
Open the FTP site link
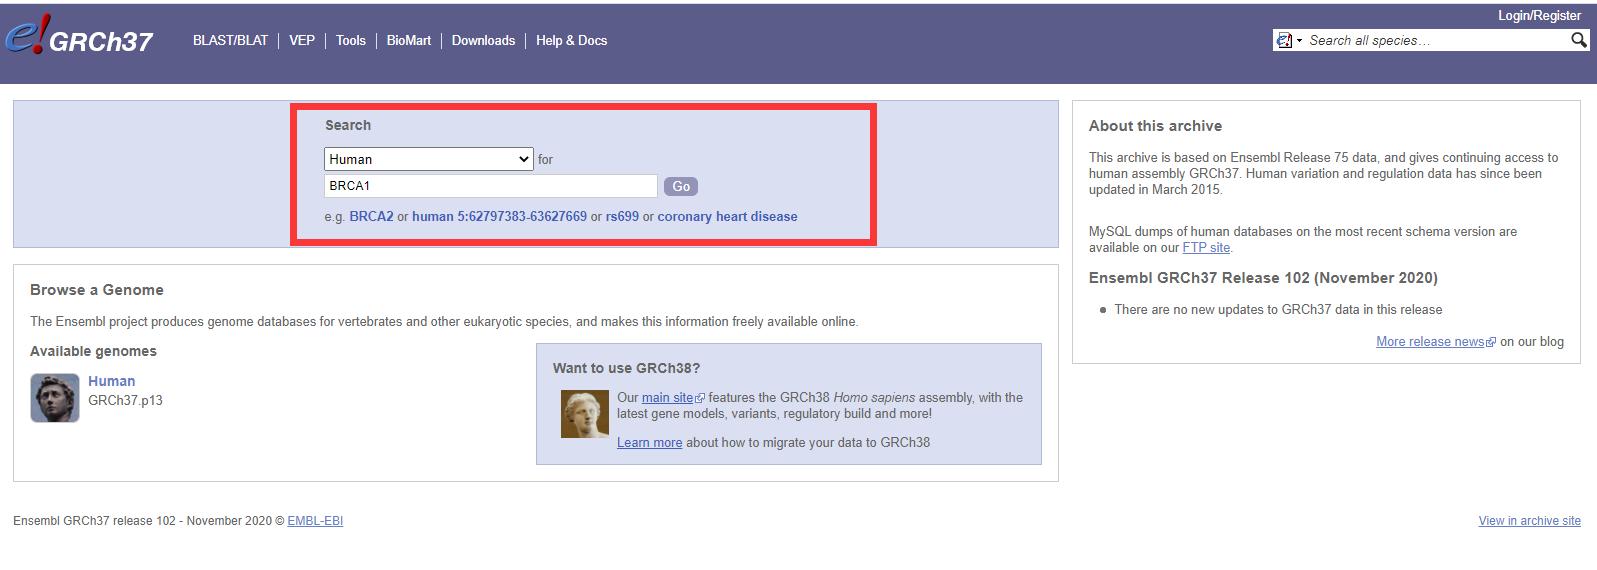click(1206, 247)
